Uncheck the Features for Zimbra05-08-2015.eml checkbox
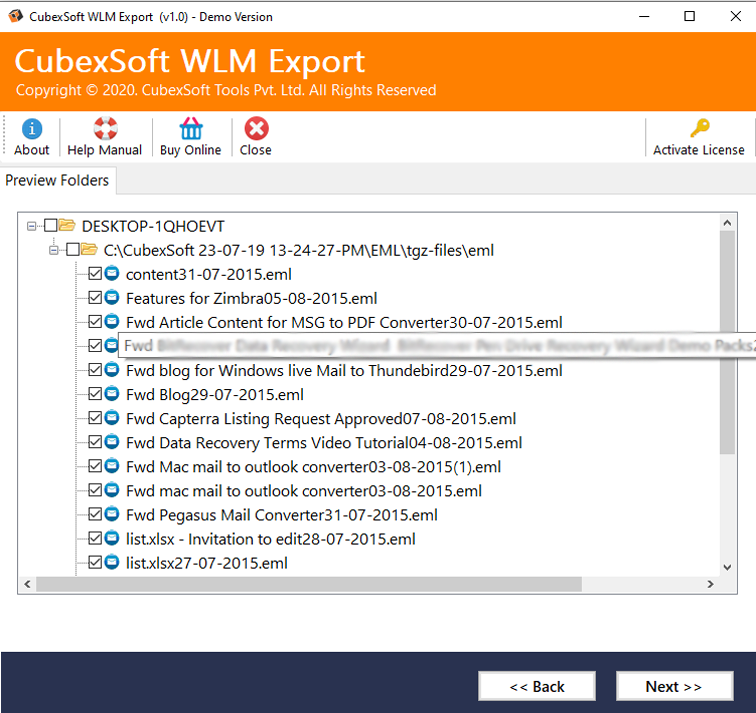The width and height of the screenshot is (756, 713). (x=95, y=298)
